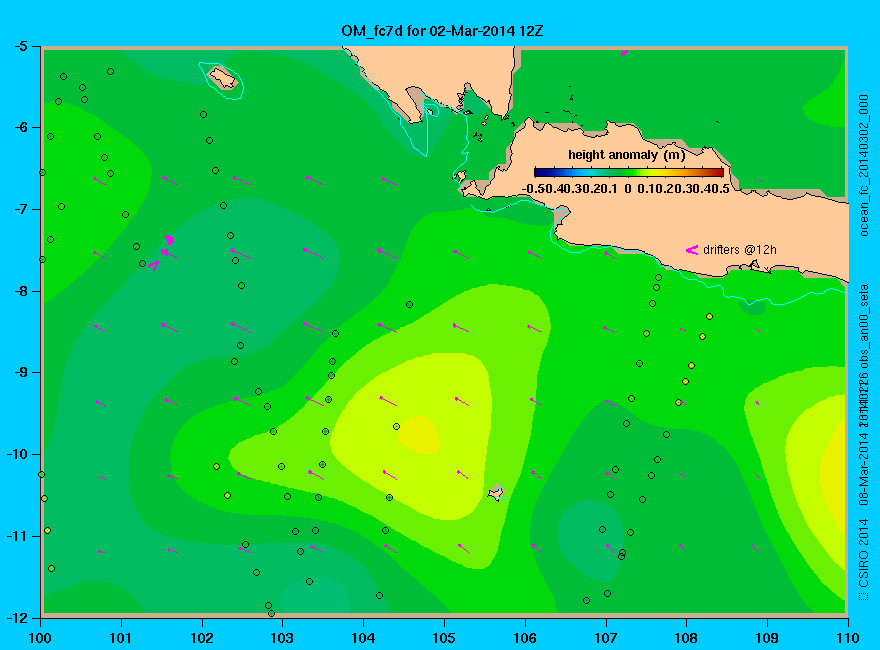
Task: Click the x-axis tick label 109
Action: (x=767, y=638)
